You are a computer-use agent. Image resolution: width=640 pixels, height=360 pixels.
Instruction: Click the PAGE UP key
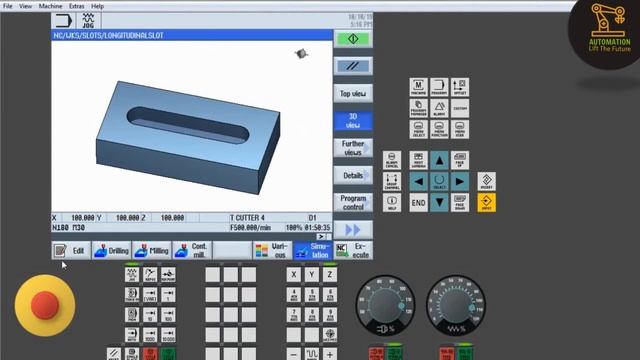[x=460, y=160]
